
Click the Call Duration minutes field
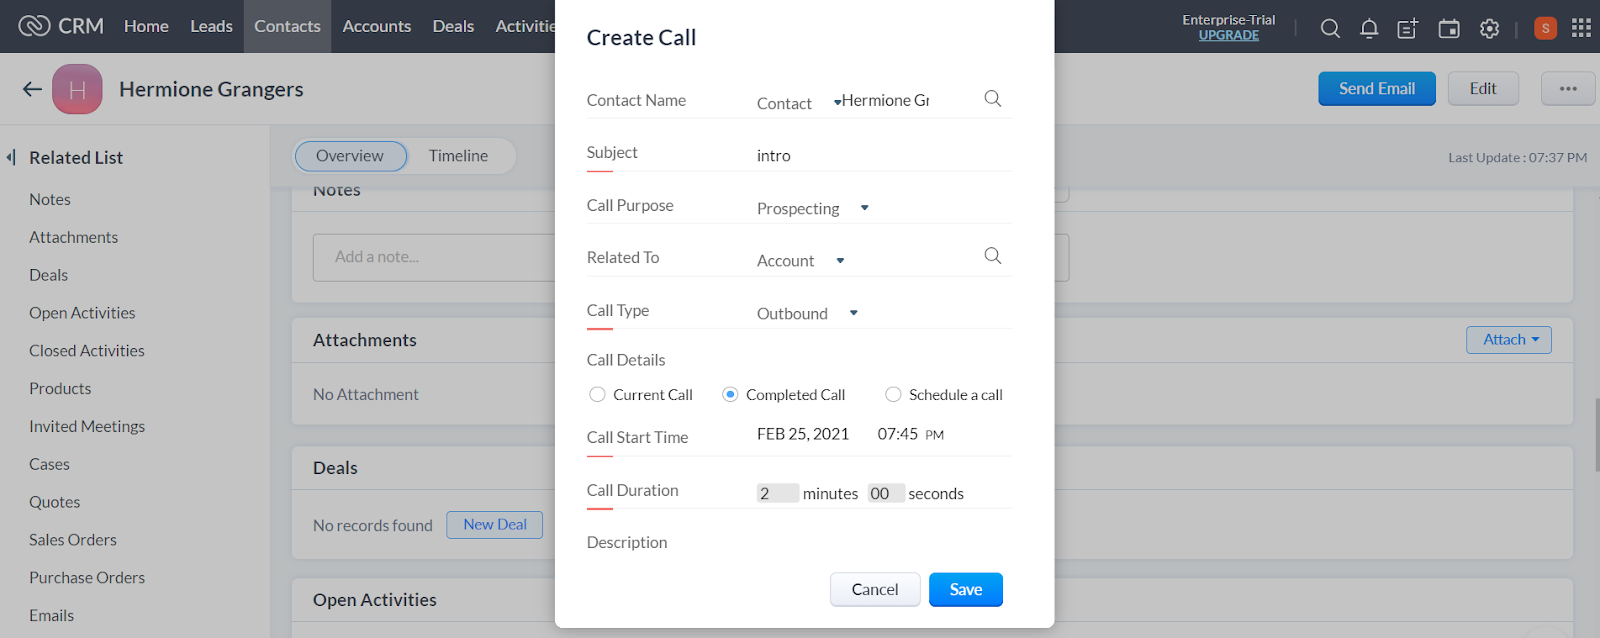[778, 492]
